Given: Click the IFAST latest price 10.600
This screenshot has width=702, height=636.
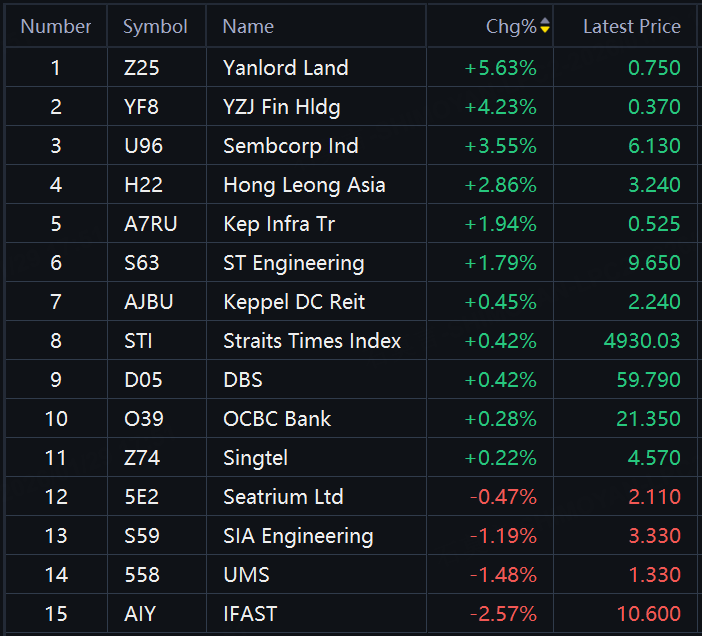Looking at the screenshot, I should click(x=650, y=614).
